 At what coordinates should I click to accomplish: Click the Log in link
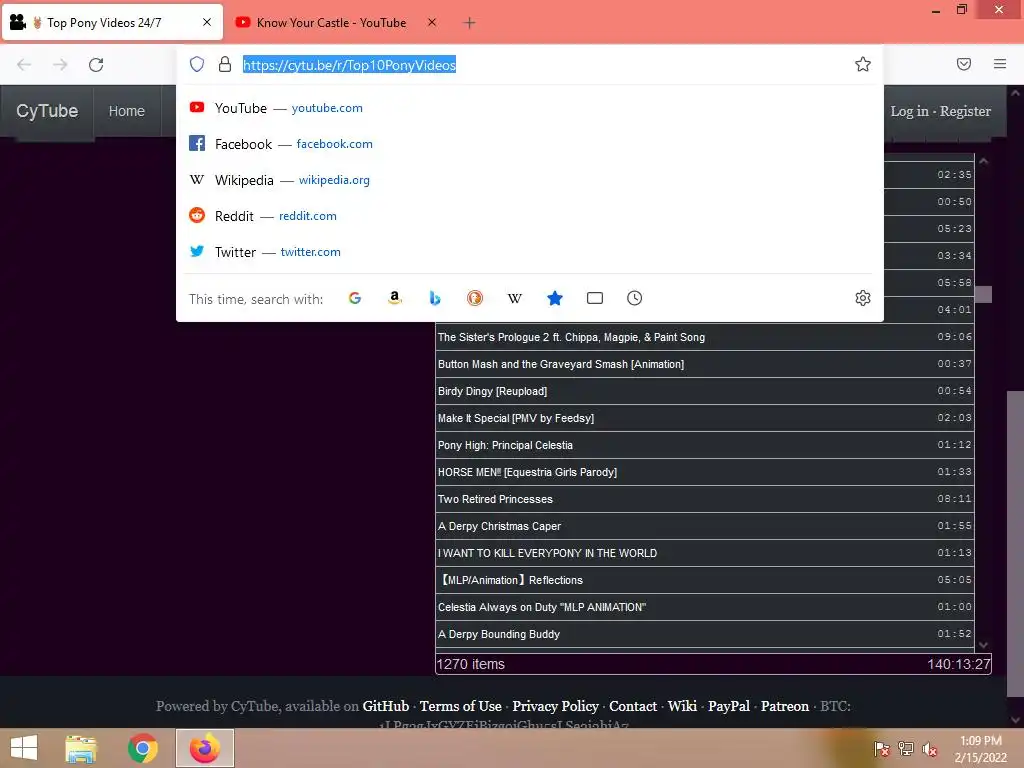tap(909, 111)
